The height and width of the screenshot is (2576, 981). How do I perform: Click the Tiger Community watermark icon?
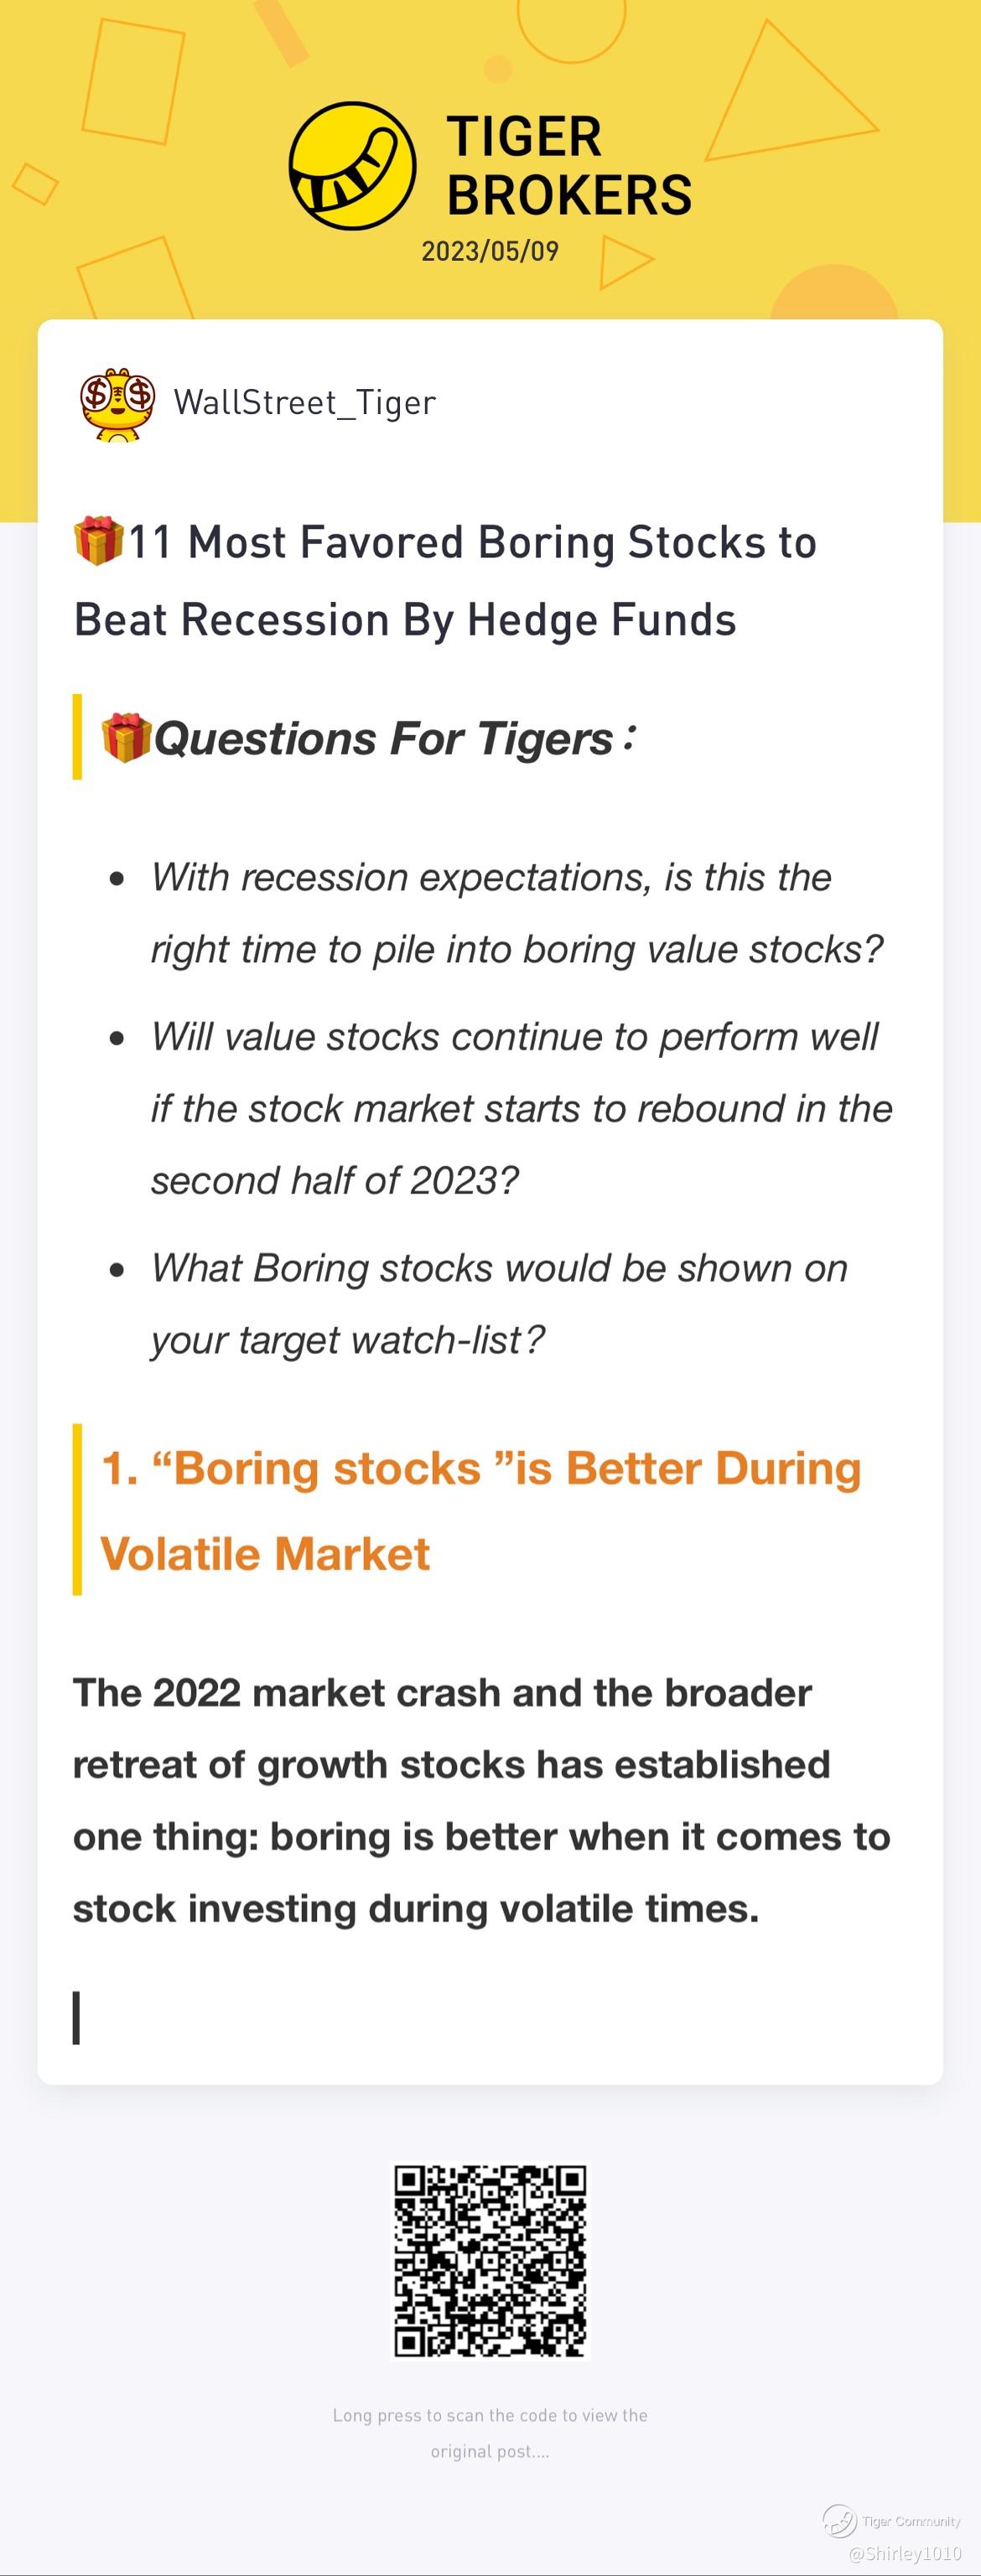coord(840,2521)
